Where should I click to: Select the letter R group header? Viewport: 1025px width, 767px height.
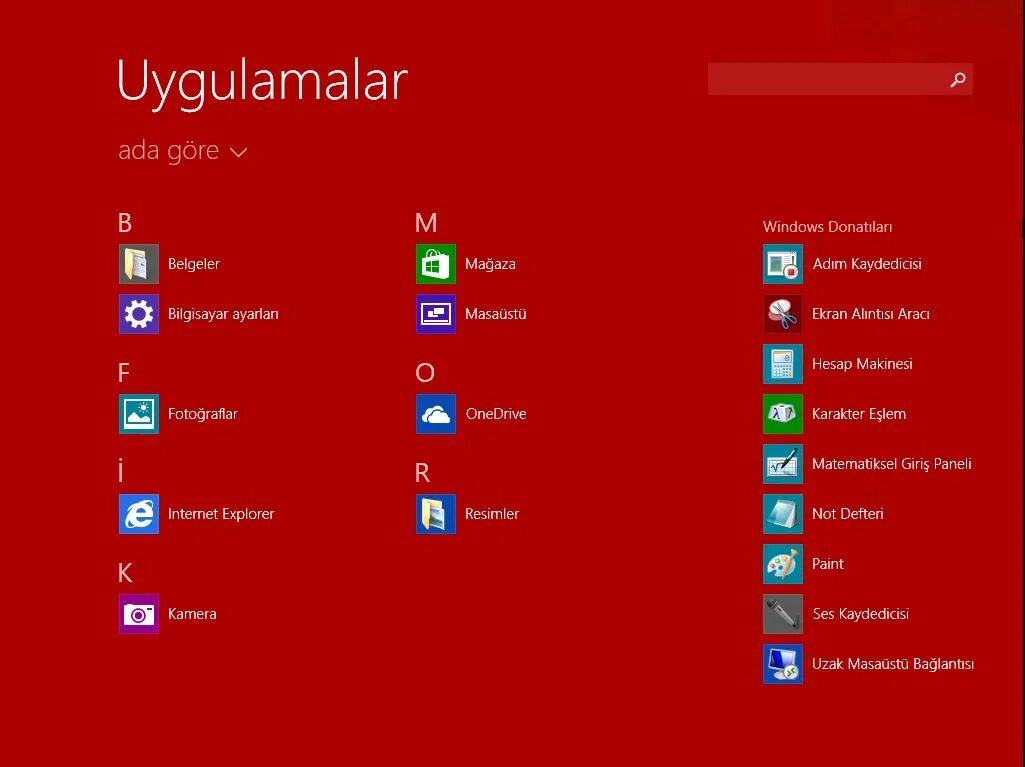tap(422, 473)
